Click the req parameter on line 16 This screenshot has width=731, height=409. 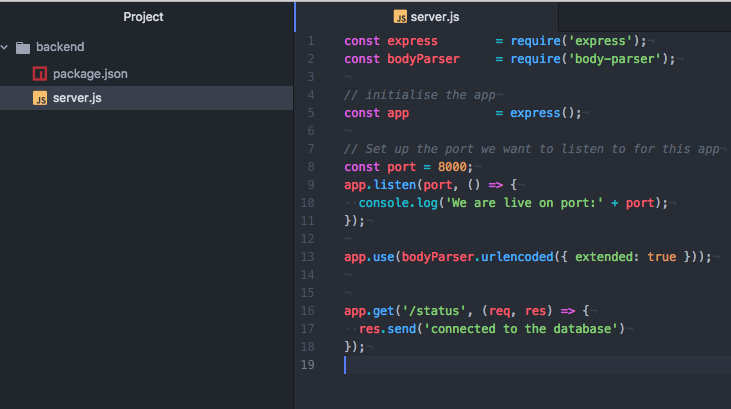click(x=499, y=311)
